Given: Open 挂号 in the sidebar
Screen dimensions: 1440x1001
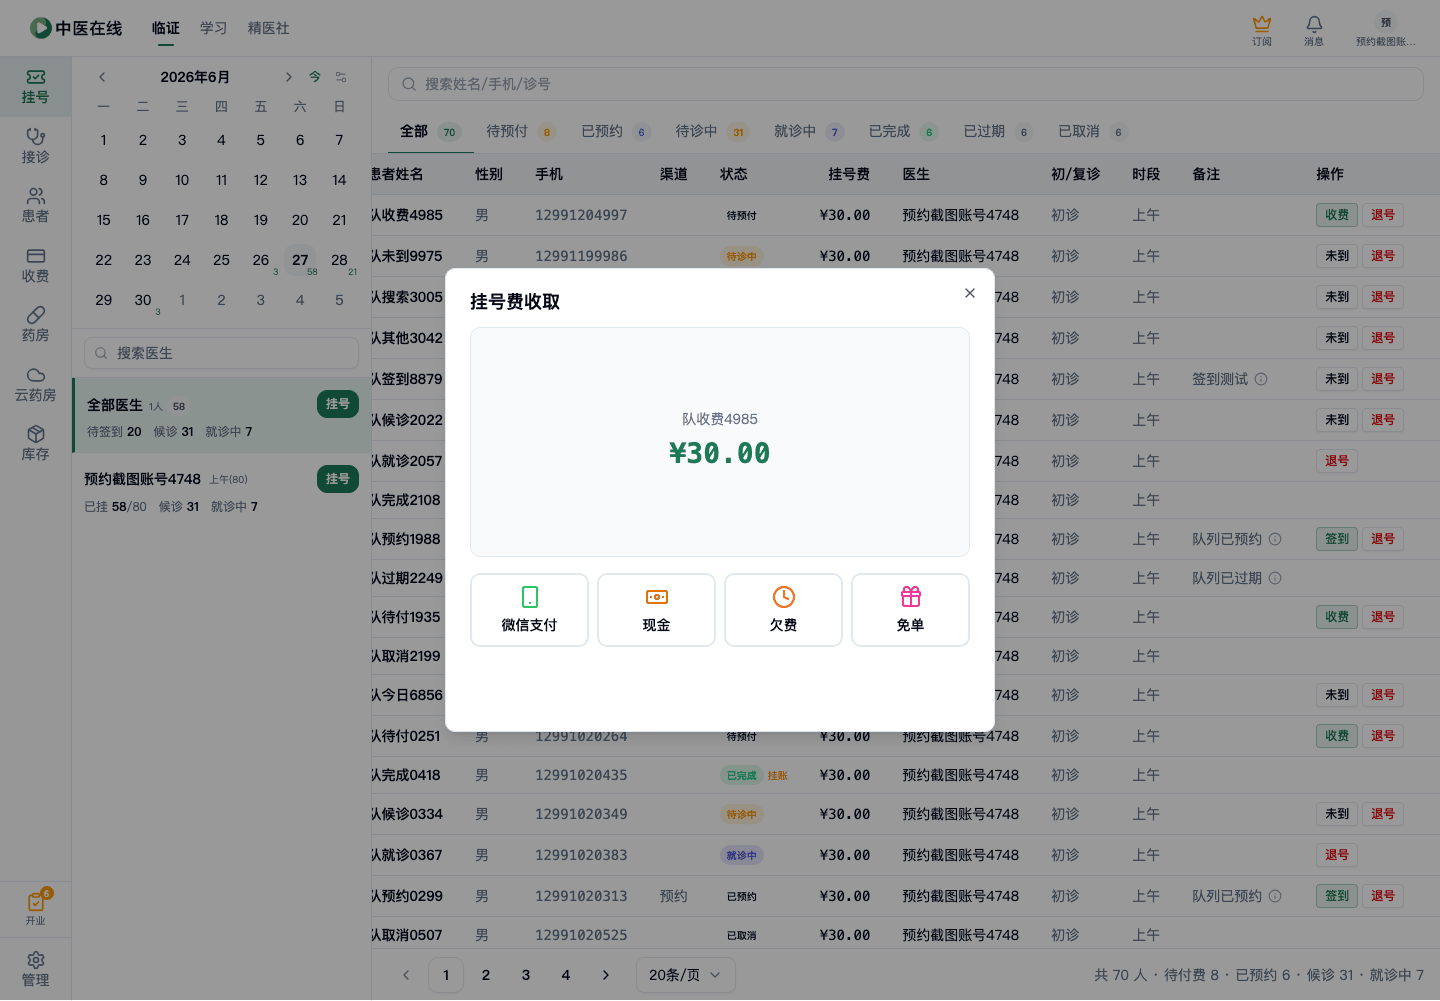Looking at the screenshot, I should (x=35, y=87).
